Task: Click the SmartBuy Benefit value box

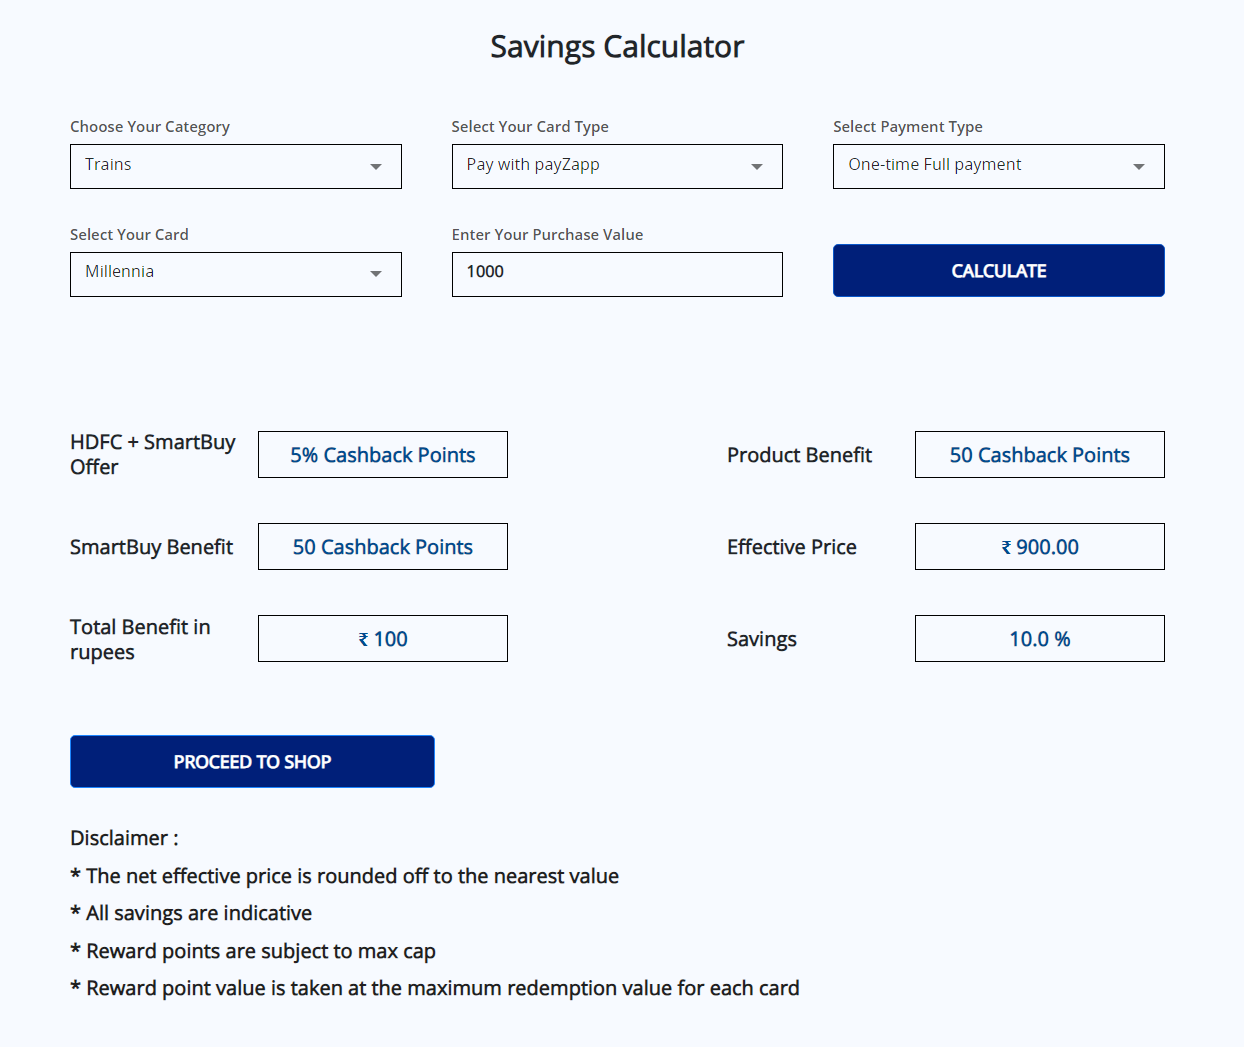Action: pyautogui.click(x=383, y=547)
